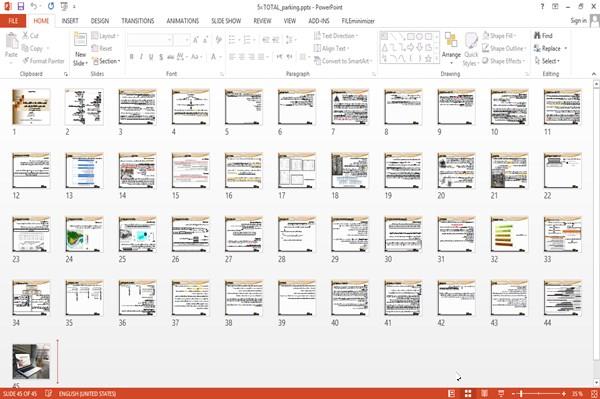
Task: Toggle Bold formatting
Action: (131, 57)
